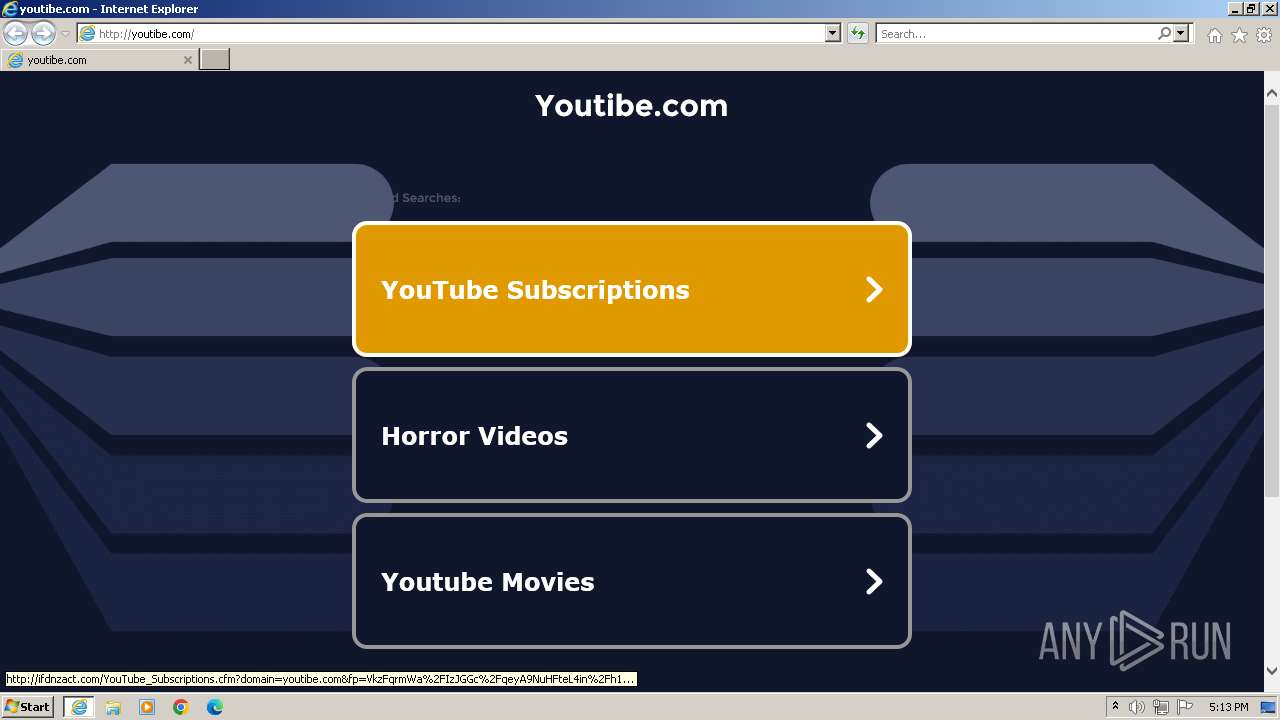
Task: Open recent pages dropdown beside Forward button
Action: (x=65, y=34)
